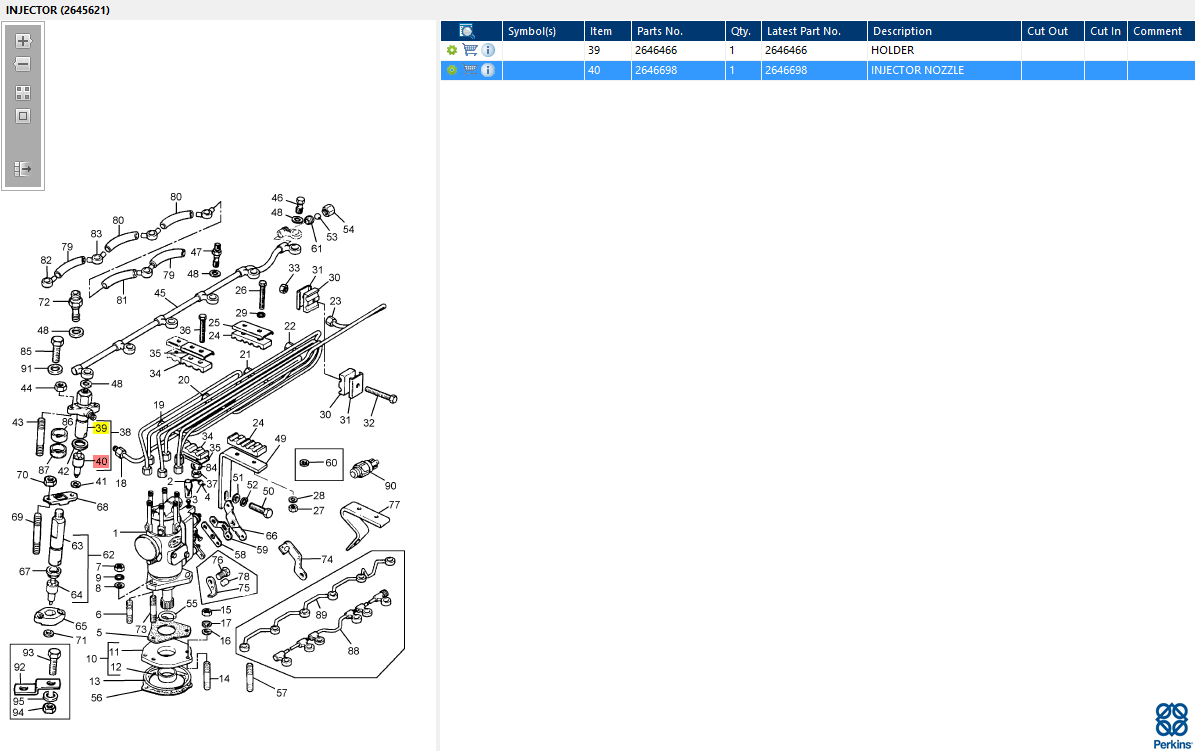The width and height of the screenshot is (1195, 751).
Task: Zoom out of the parts diagram
Action: [23, 64]
